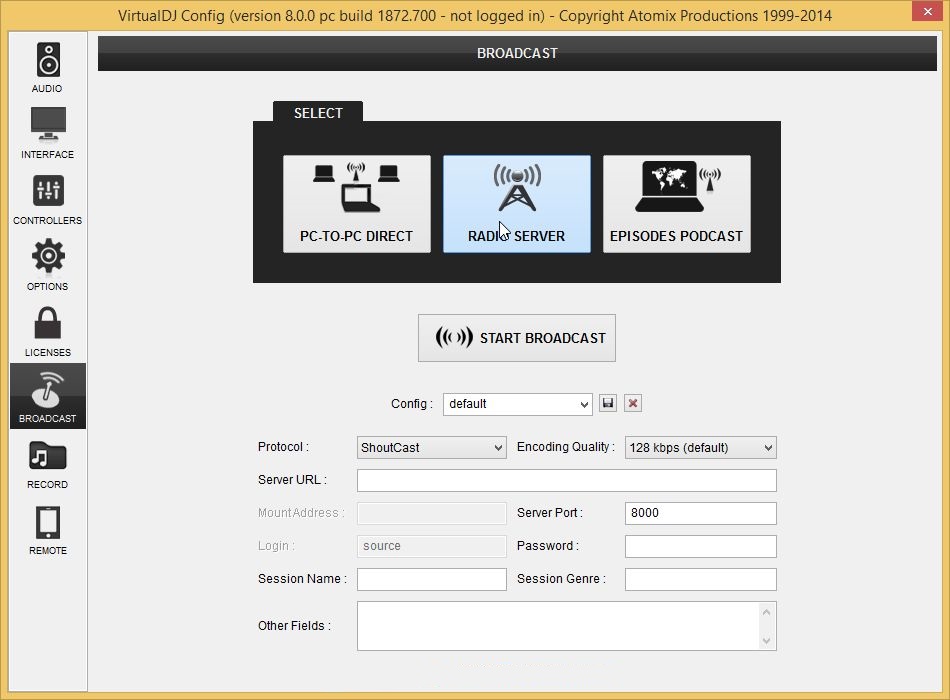Image resolution: width=950 pixels, height=700 pixels.
Task: Open the Audio settings section
Action: point(47,67)
